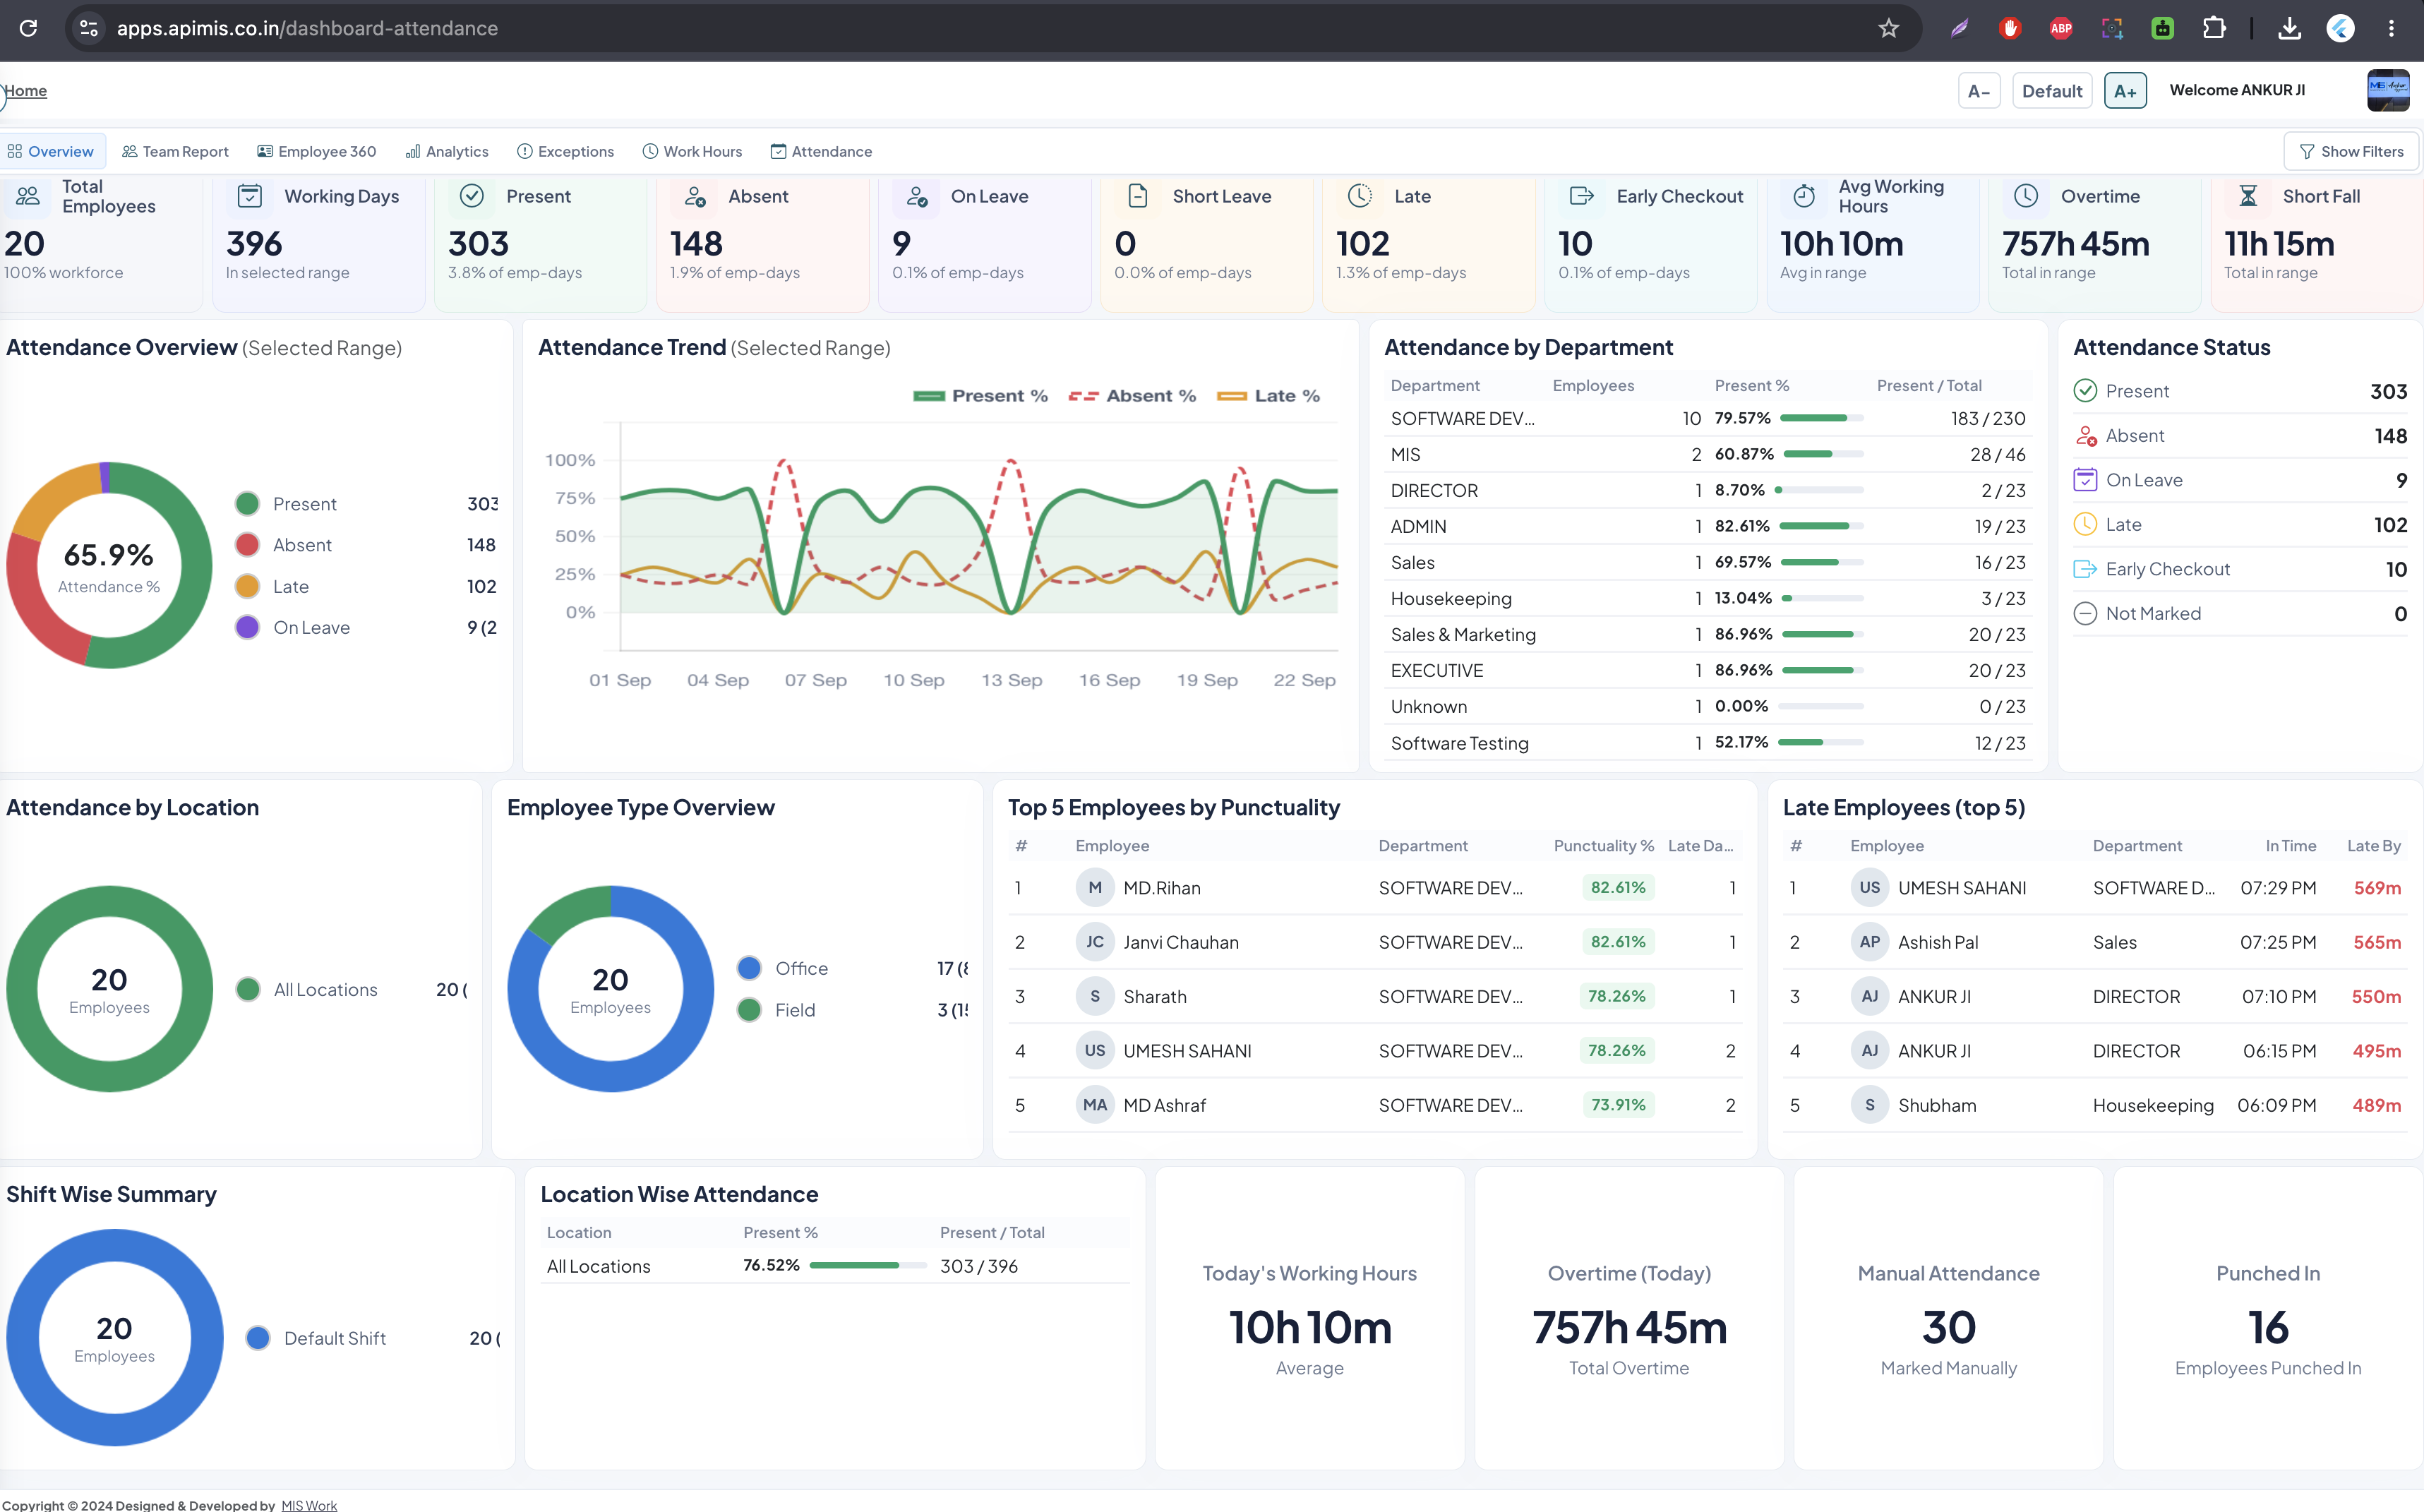Click the Software Testing department row
The height and width of the screenshot is (1512, 2424).
(x=1708, y=743)
